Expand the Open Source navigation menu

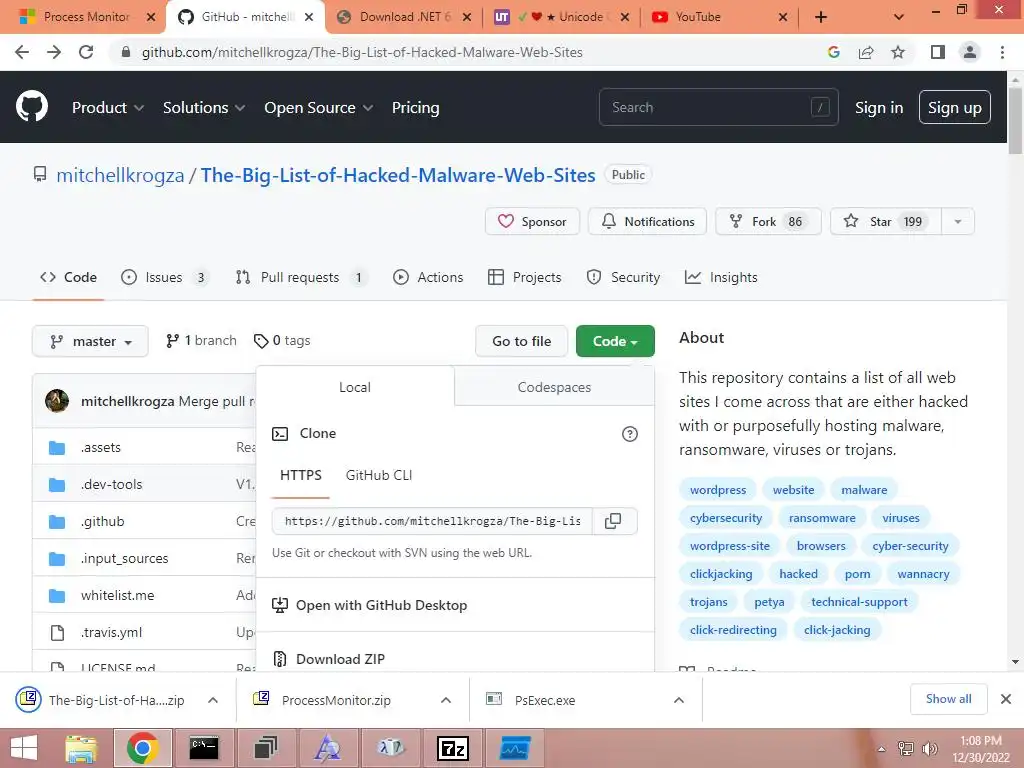[319, 108]
